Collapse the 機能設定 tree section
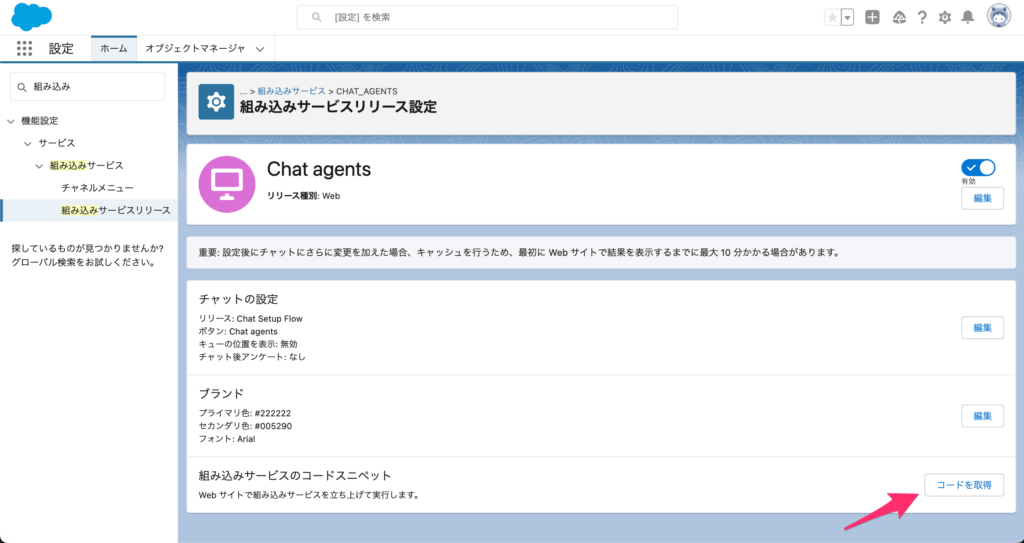The height and width of the screenshot is (543, 1024). [x=11, y=121]
